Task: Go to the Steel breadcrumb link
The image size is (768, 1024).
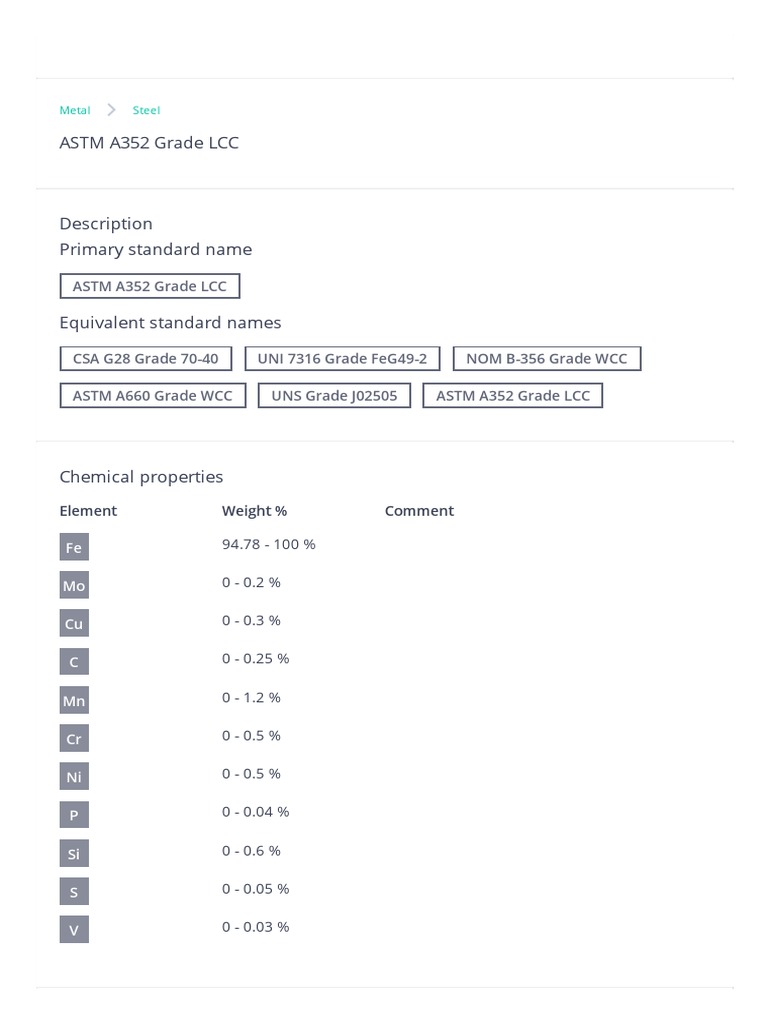Action: pyautogui.click(x=146, y=110)
